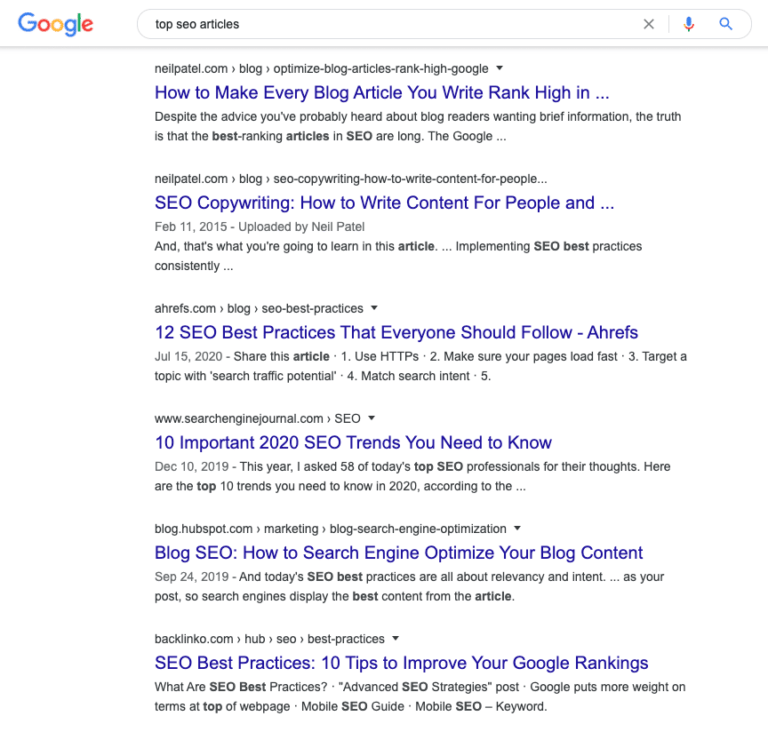
Task: Start voice search with the microphone icon
Action: point(689,24)
